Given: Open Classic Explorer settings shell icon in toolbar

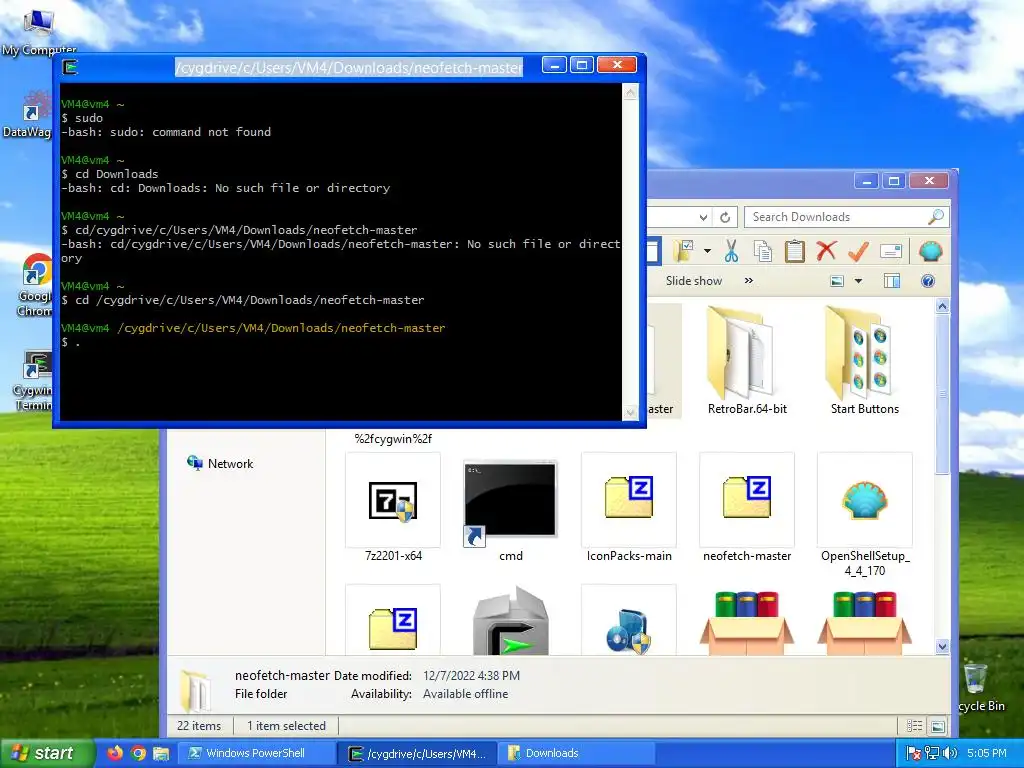Looking at the screenshot, I should point(931,251).
